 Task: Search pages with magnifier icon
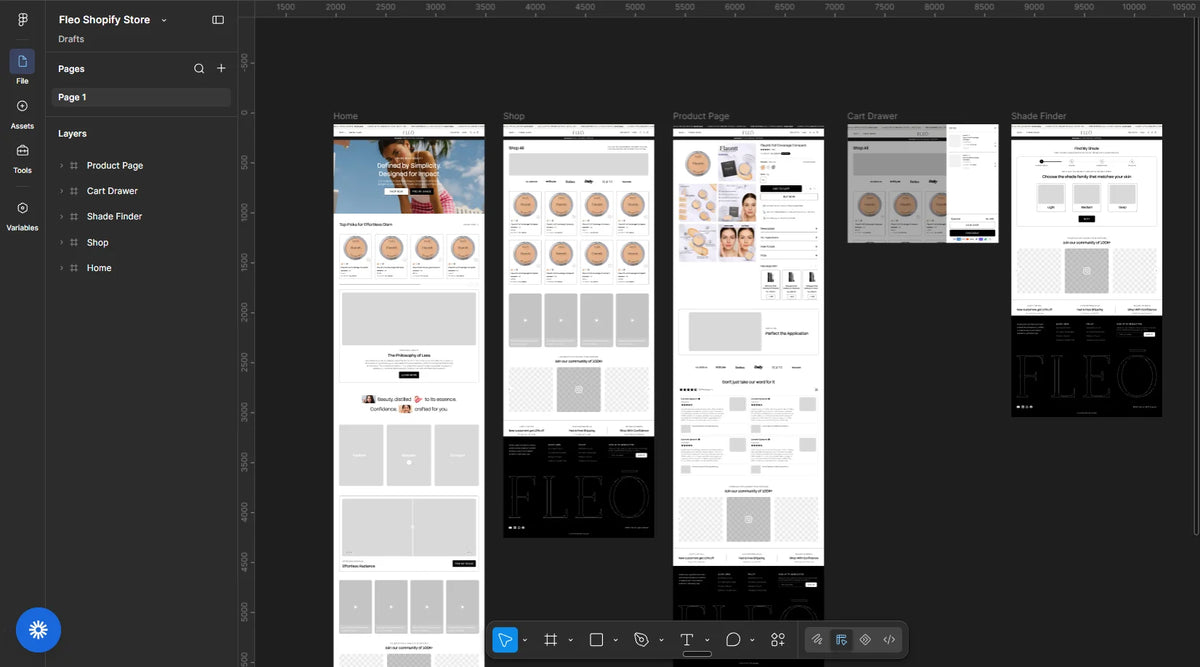(x=199, y=68)
